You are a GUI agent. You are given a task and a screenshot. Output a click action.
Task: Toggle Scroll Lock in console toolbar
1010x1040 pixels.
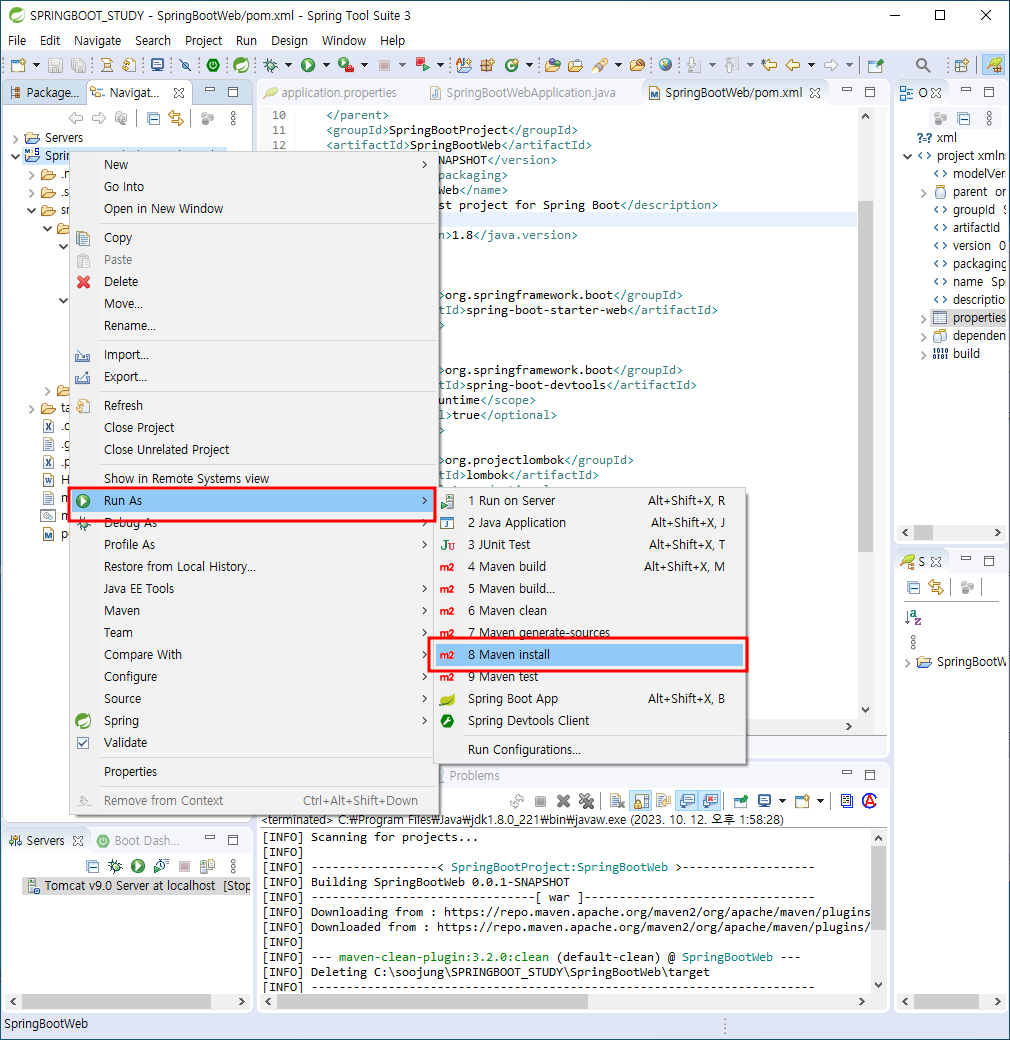(x=641, y=801)
